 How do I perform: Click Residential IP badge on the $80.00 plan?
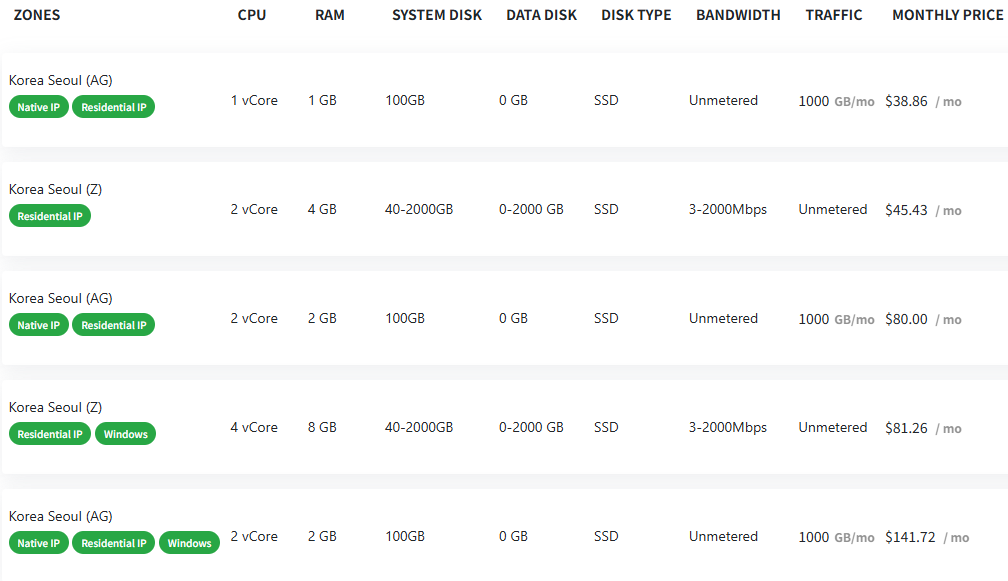tap(114, 325)
